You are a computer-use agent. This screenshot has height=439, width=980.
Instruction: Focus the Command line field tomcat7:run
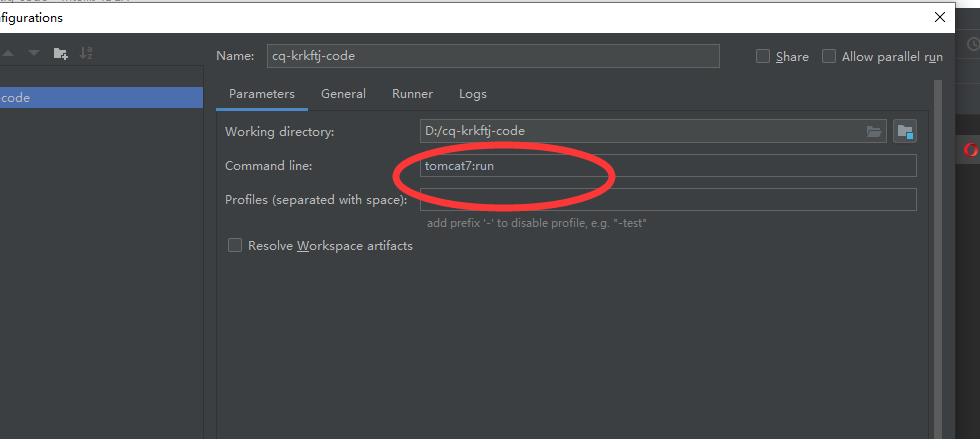pos(668,166)
